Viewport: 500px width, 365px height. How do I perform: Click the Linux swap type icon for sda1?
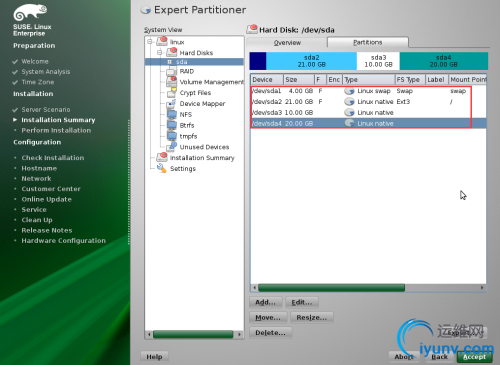tap(349, 91)
